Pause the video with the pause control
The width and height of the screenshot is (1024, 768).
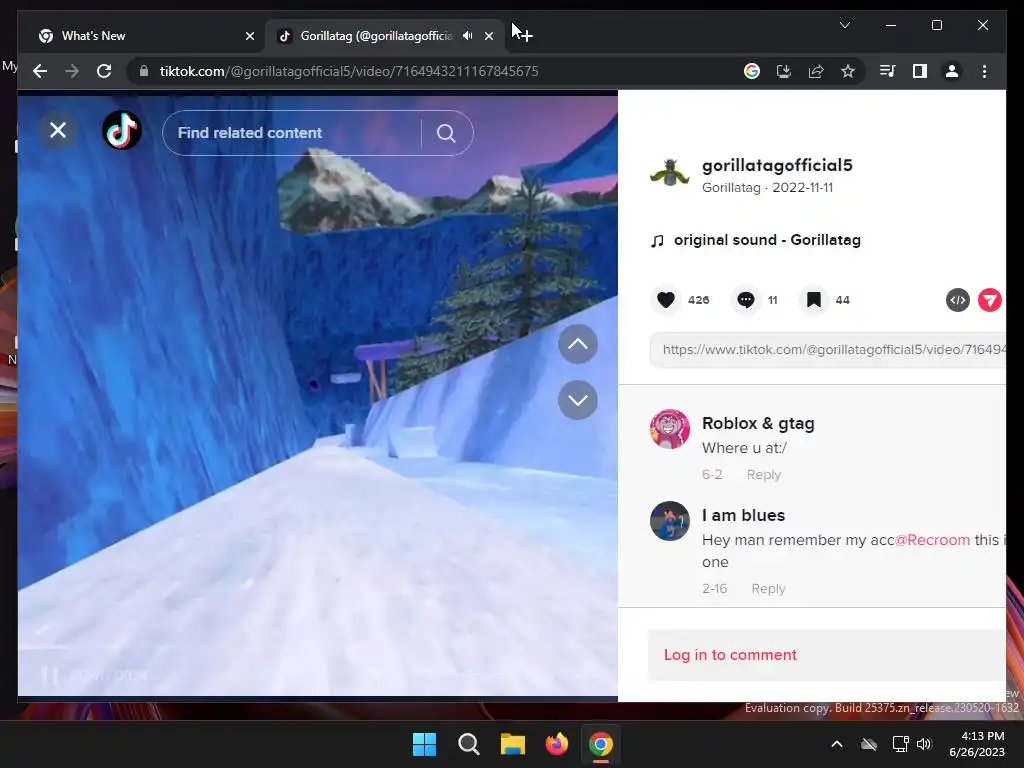(50, 675)
